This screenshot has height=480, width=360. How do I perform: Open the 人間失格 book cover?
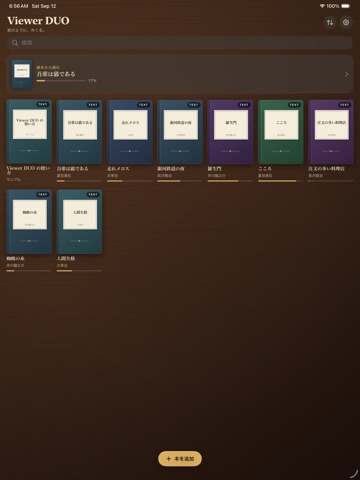point(79,222)
